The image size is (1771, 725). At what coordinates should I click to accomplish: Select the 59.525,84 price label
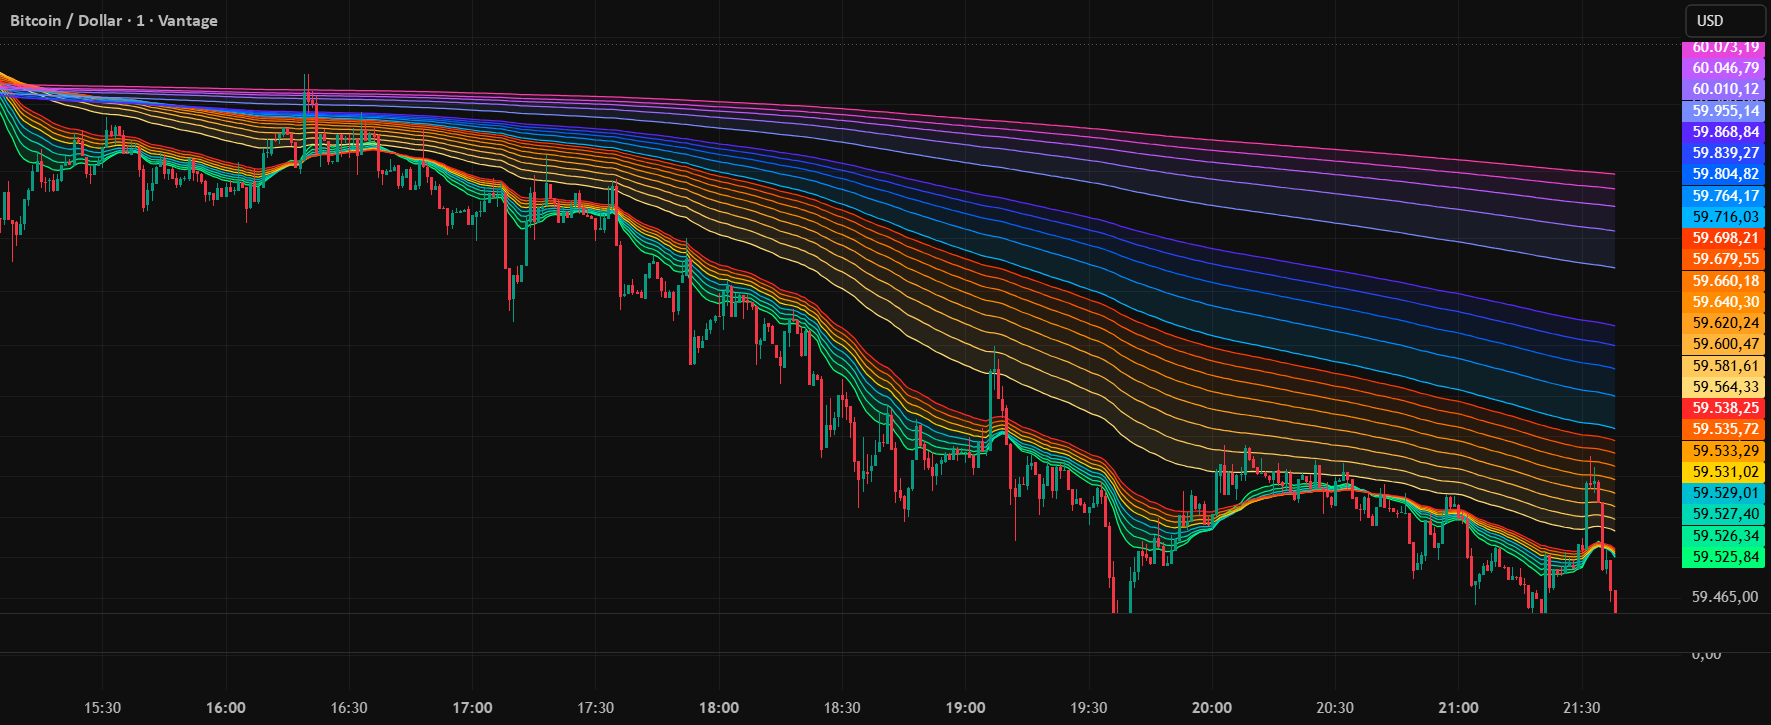click(x=1725, y=557)
